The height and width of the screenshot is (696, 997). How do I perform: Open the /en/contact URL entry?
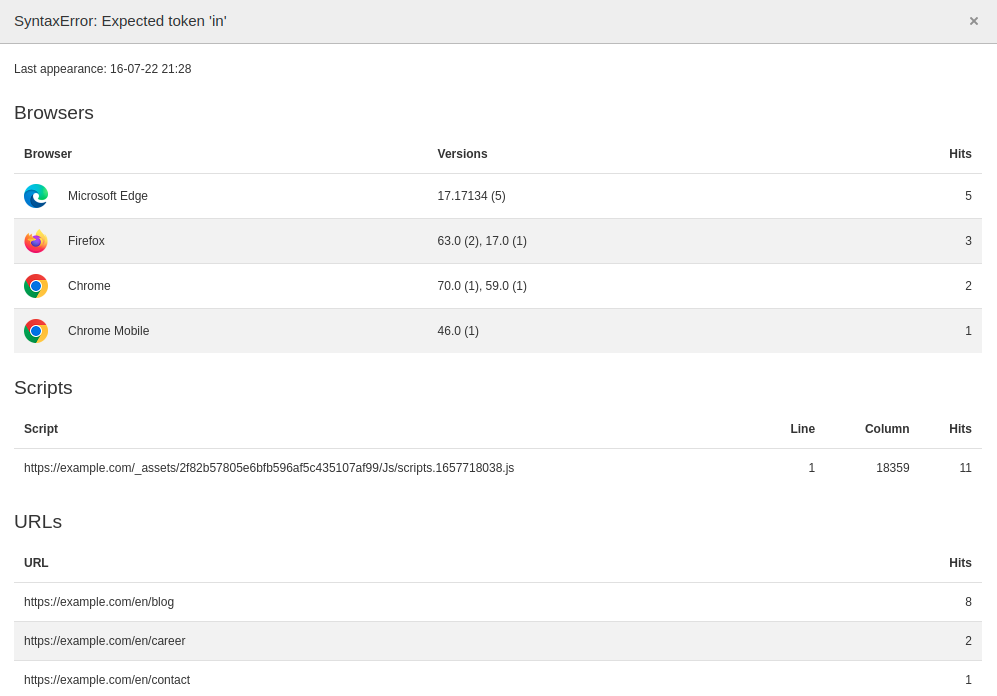tap(106, 680)
